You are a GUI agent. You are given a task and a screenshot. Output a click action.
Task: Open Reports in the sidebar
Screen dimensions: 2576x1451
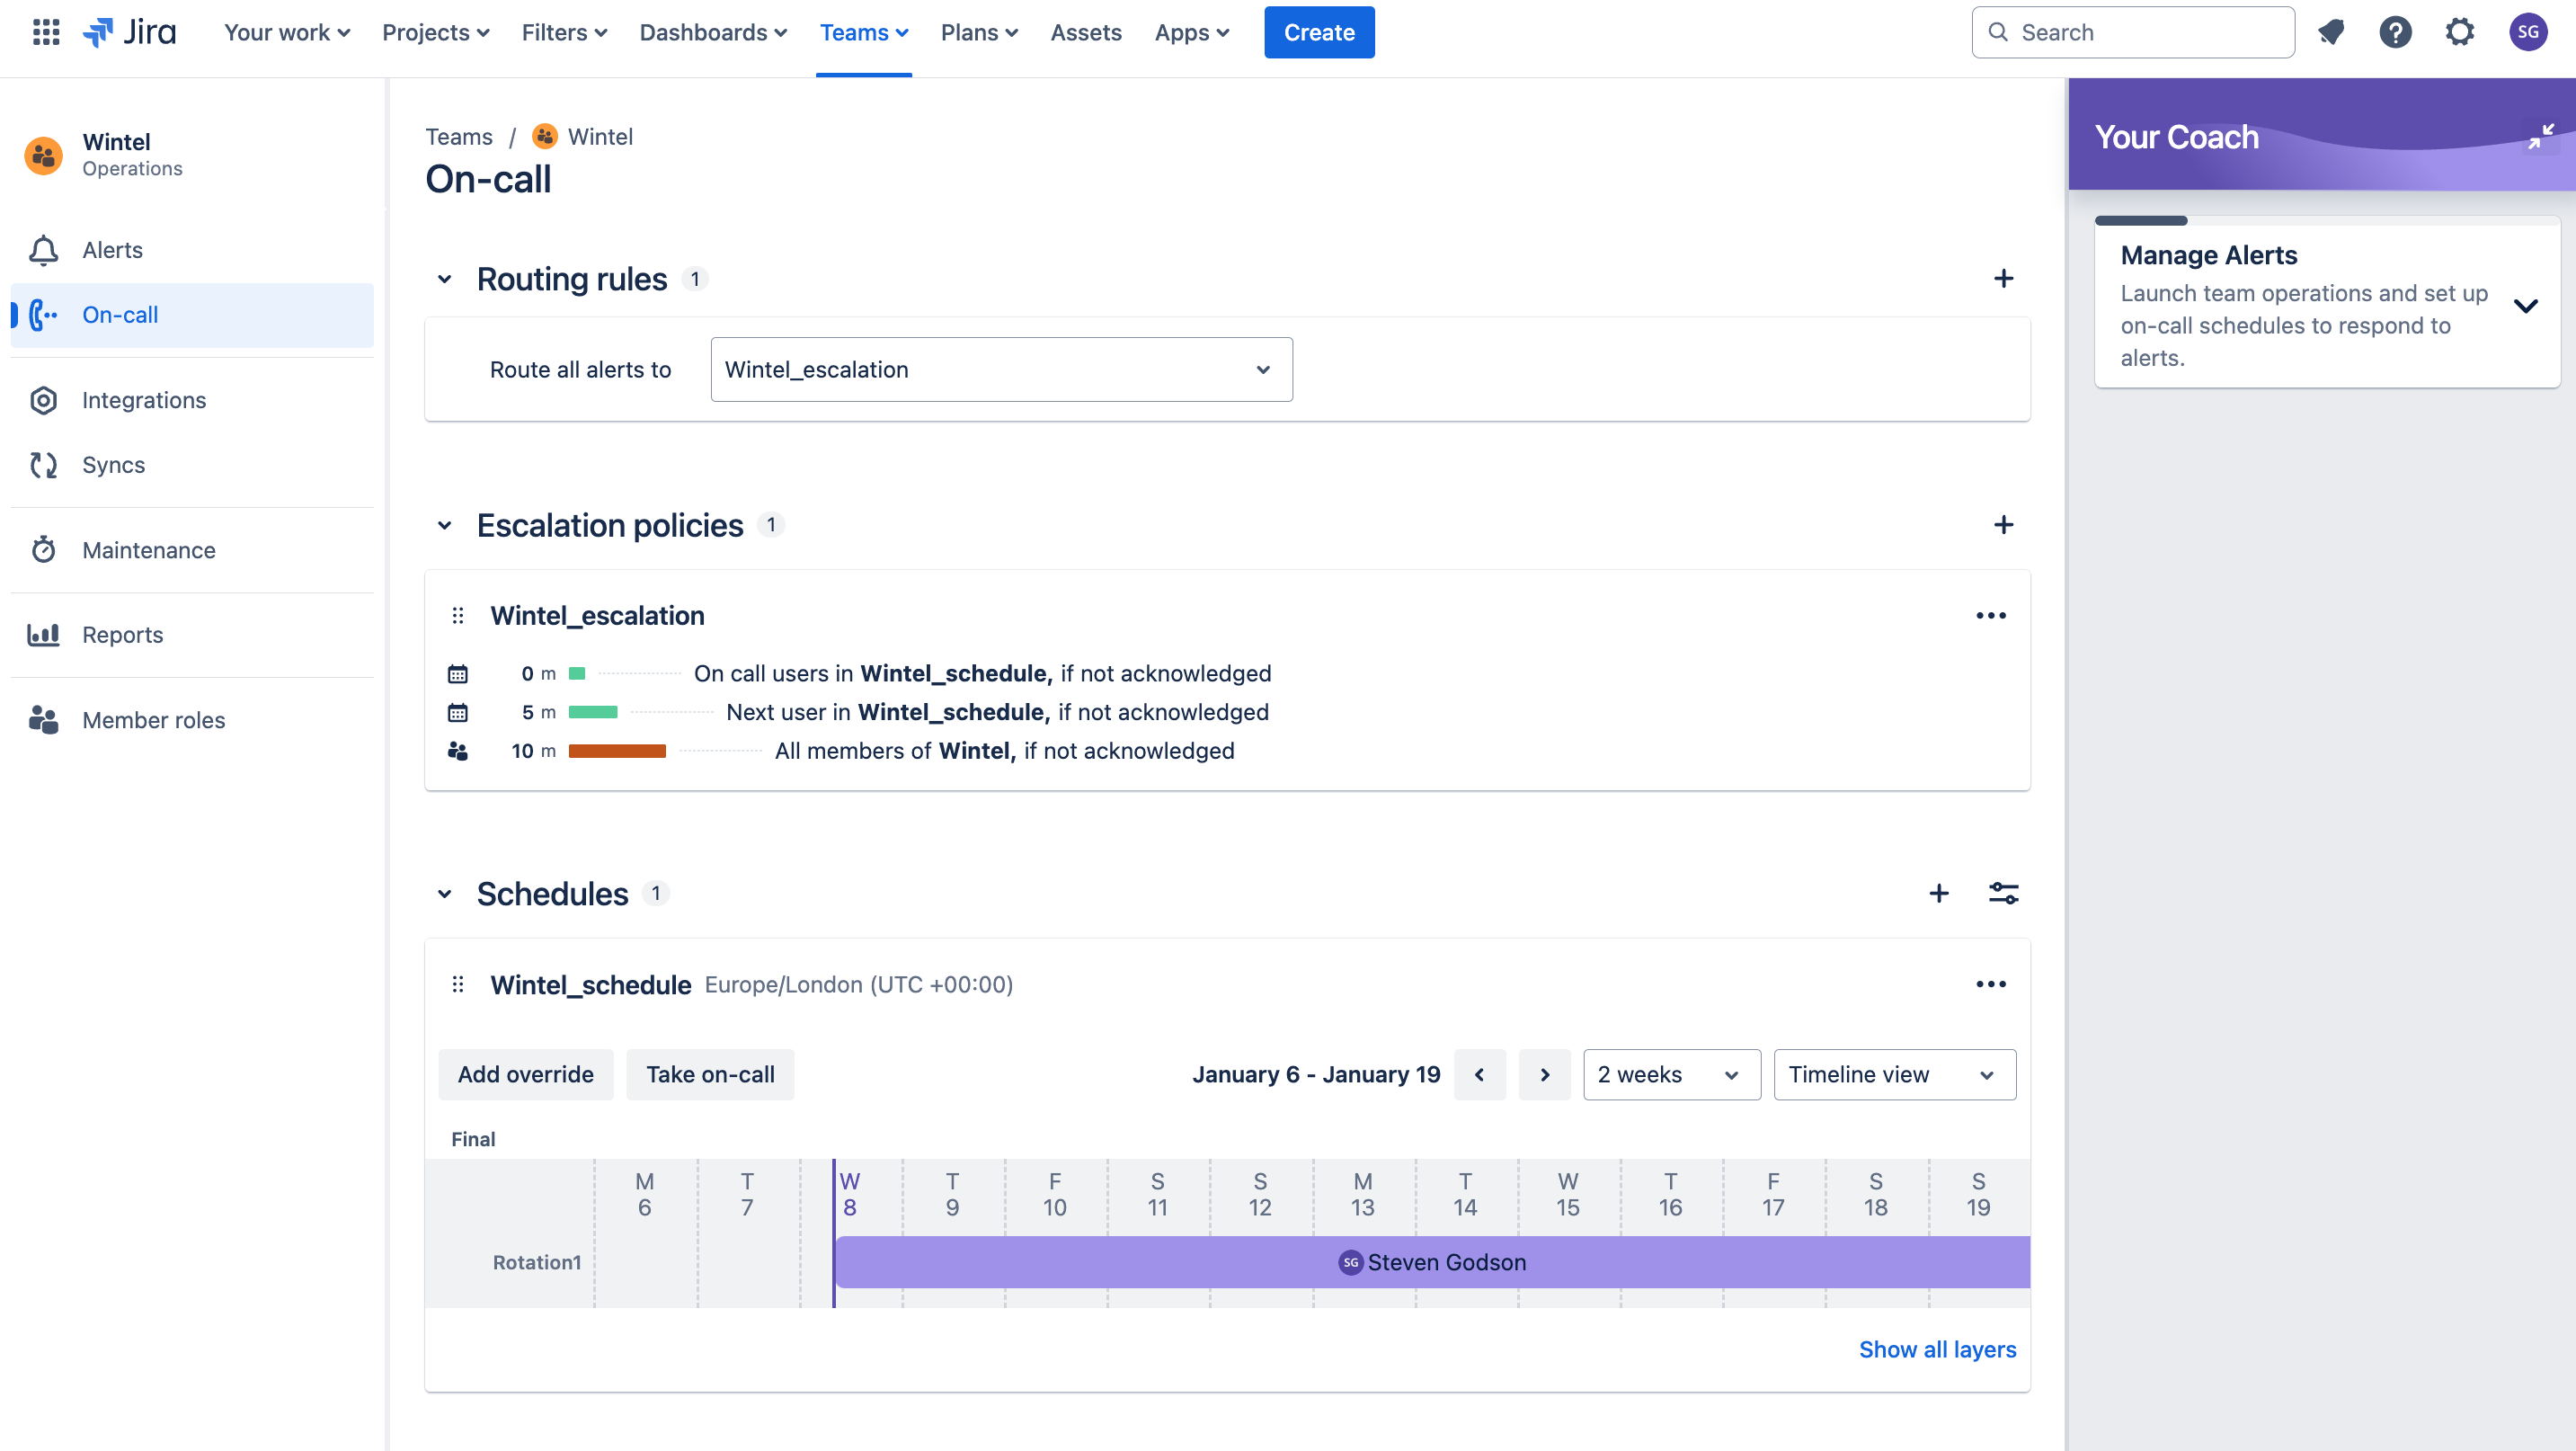[191, 635]
